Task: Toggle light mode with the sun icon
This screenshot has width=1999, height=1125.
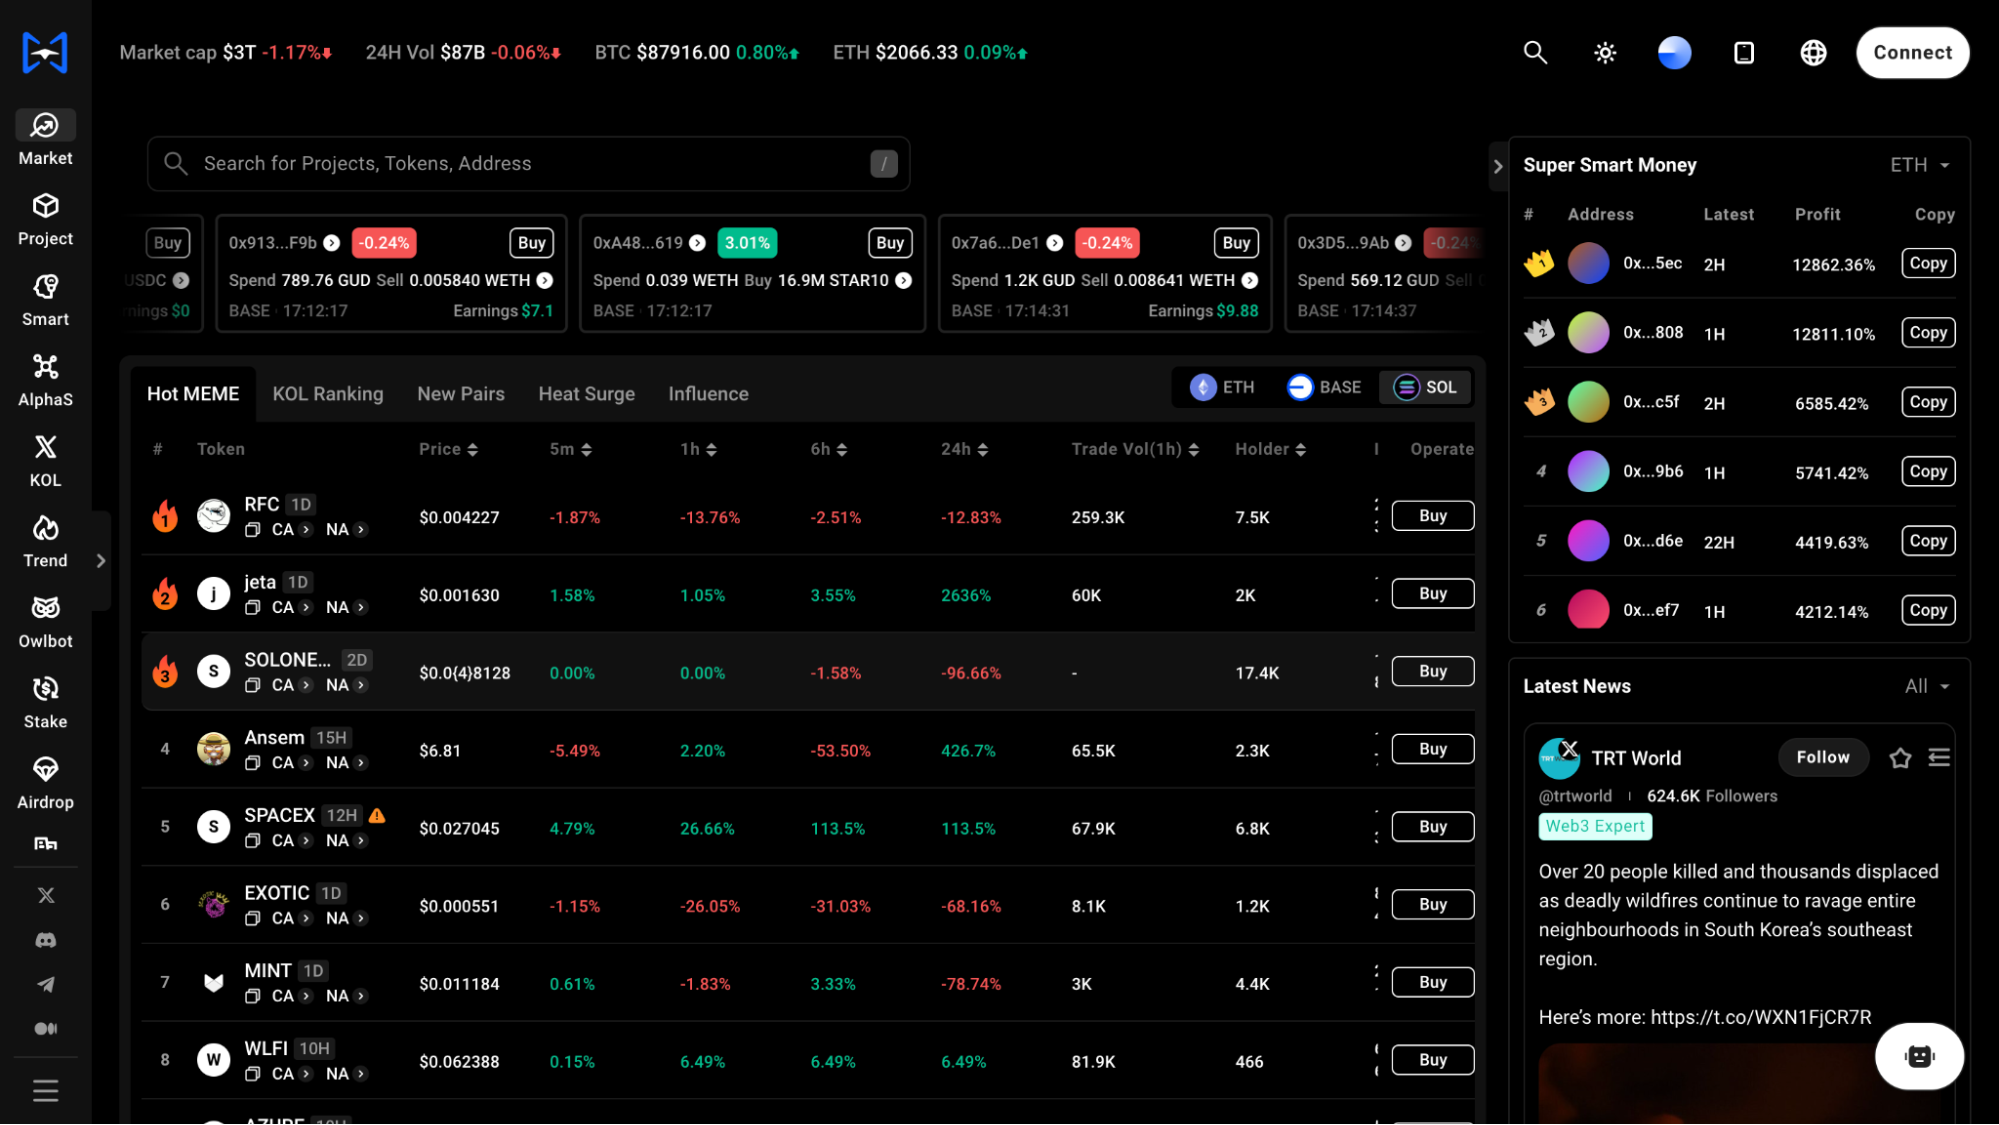Action: [x=1604, y=52]
